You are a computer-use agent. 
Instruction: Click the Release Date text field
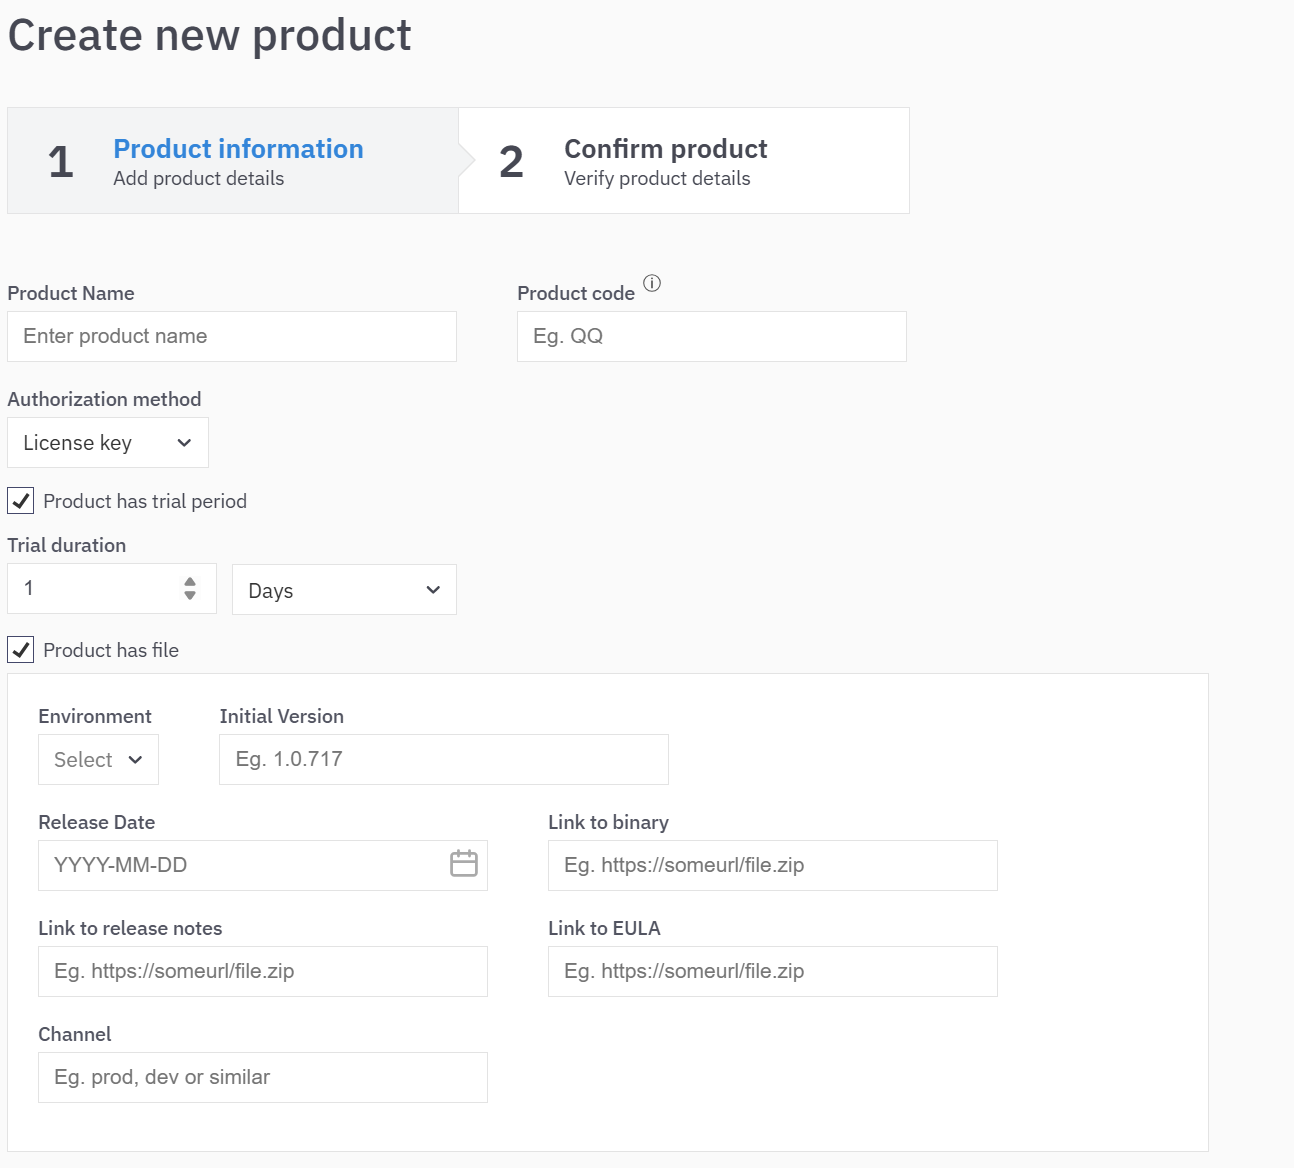pos(240,866)
